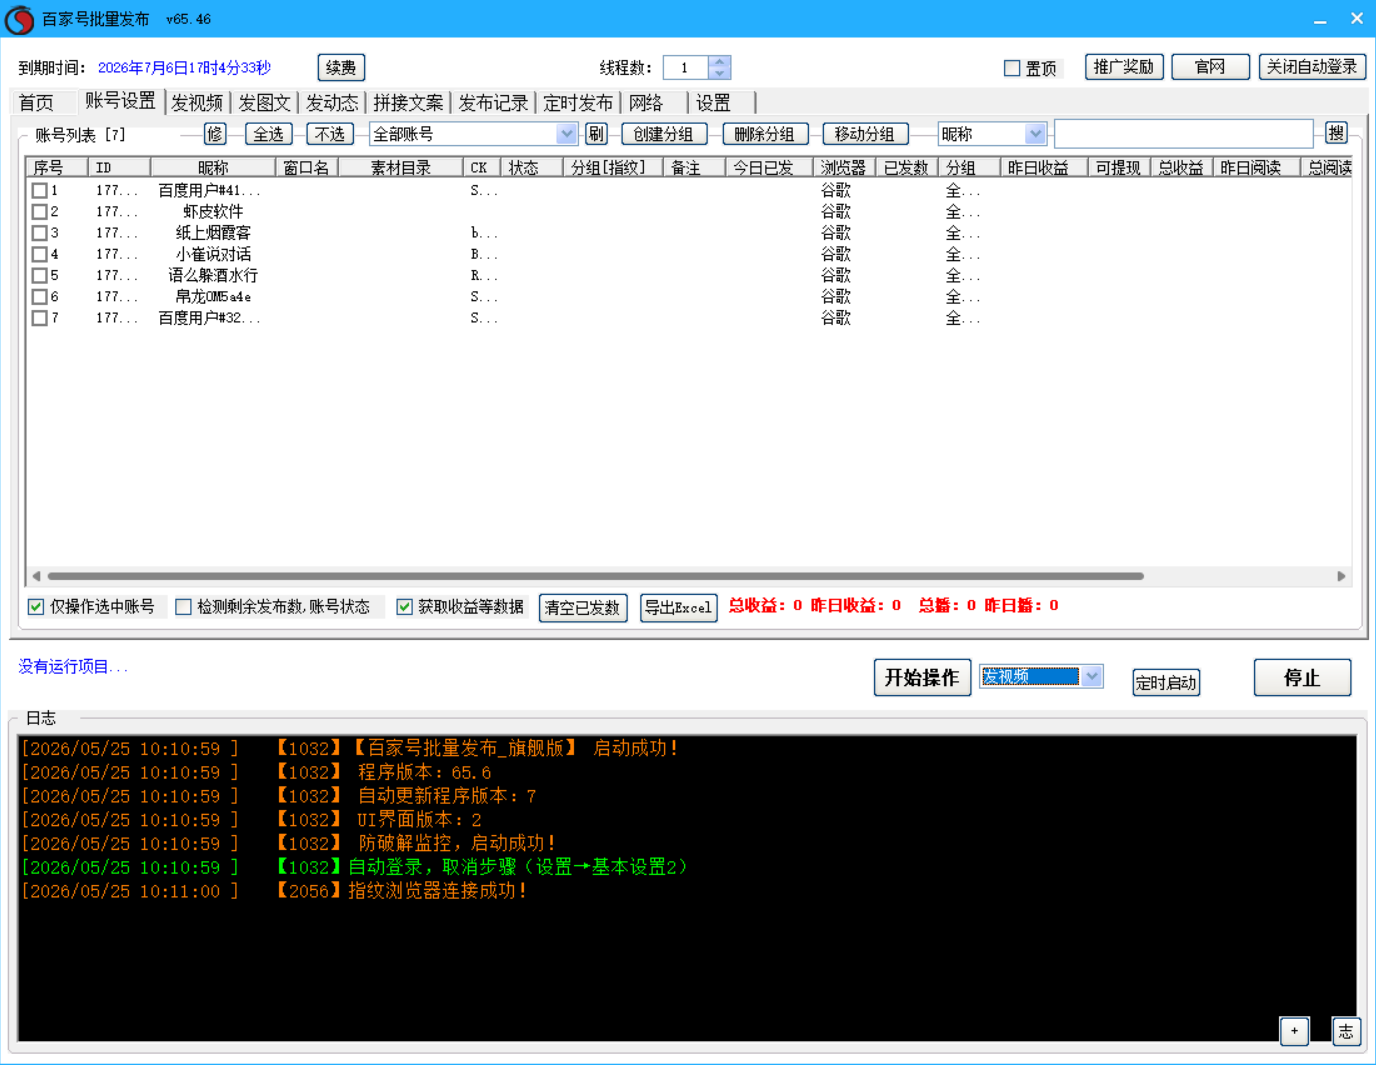Tick the checkbox for 纸上烟霞客 account

point(40,233)
